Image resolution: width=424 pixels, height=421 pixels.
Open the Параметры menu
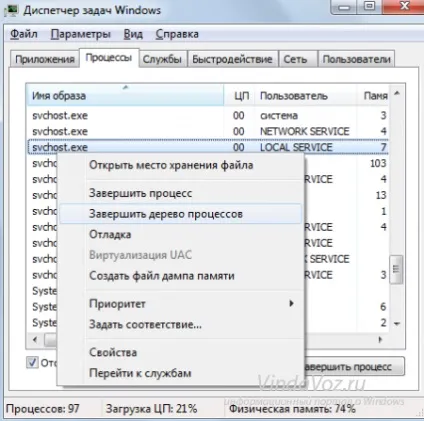pos(81,34)
